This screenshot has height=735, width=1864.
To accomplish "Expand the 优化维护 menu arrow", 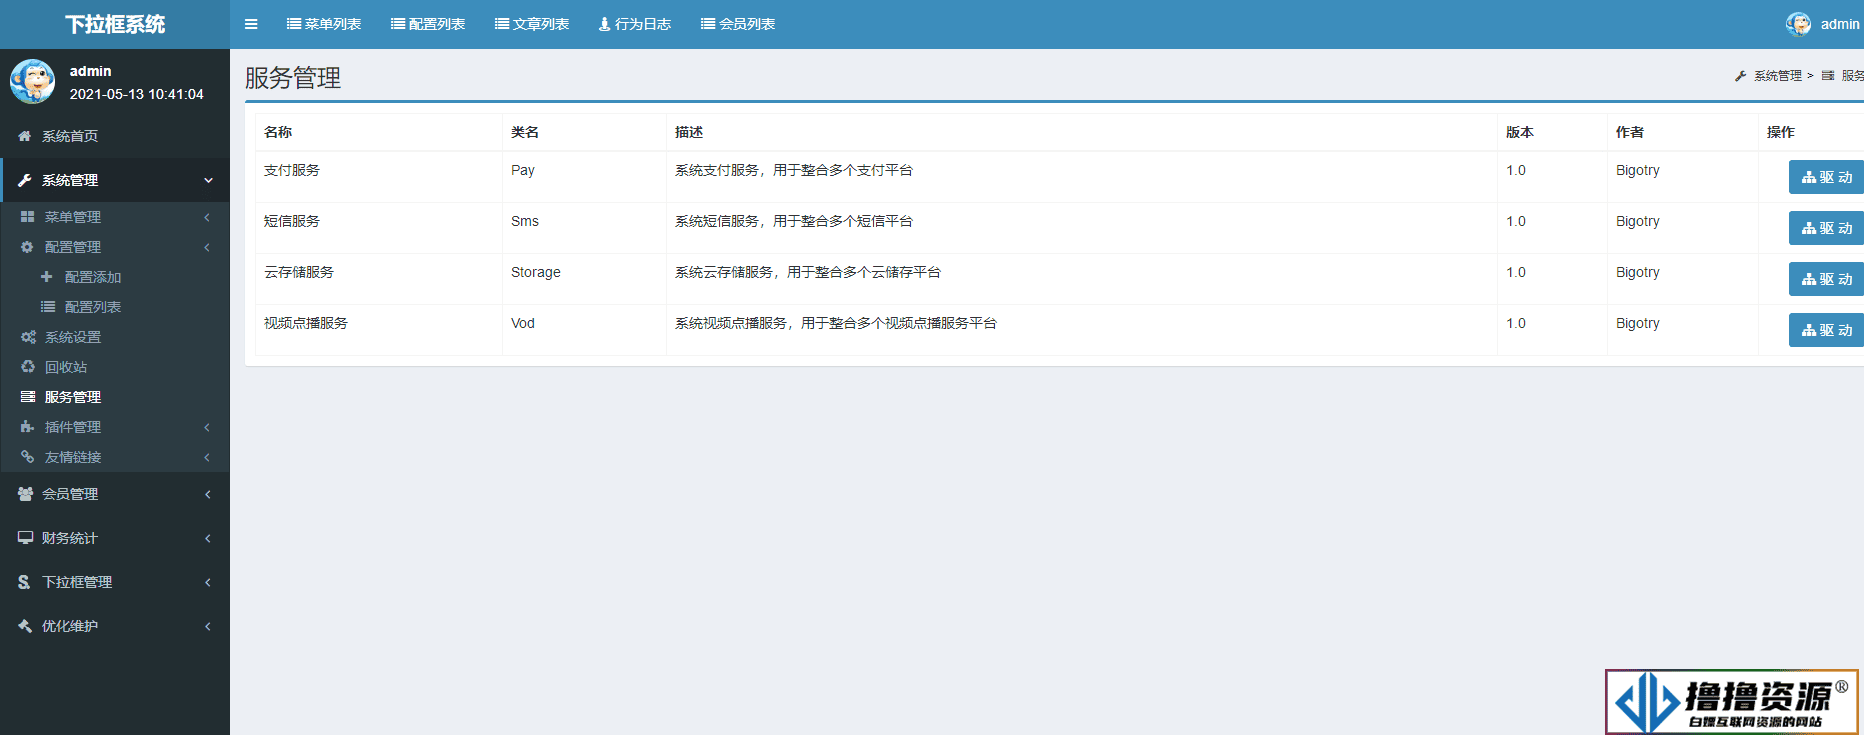I will click(208, 626).
